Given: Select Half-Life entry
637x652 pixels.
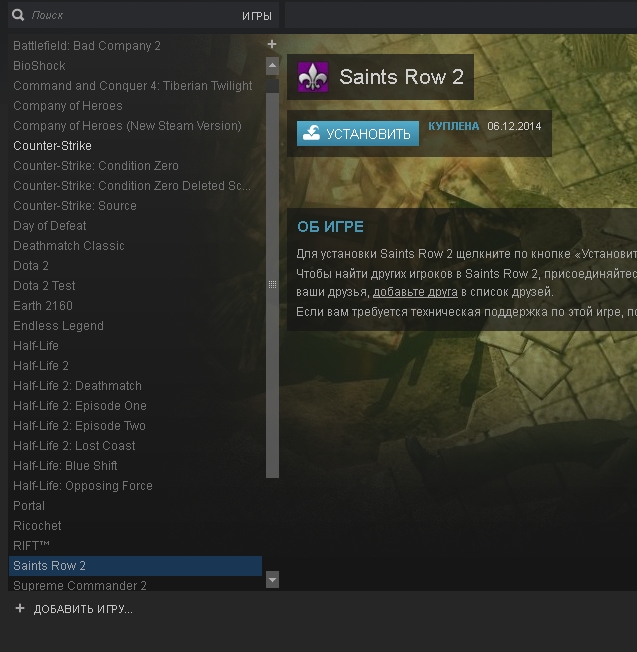Looking at the screenshot, I should pos(135,346).
